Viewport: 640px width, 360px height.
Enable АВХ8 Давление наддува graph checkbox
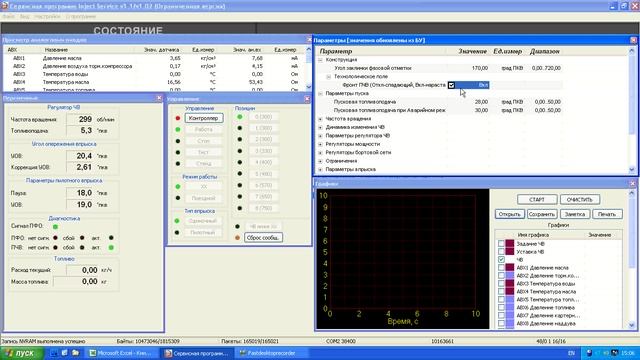(501, 323)
